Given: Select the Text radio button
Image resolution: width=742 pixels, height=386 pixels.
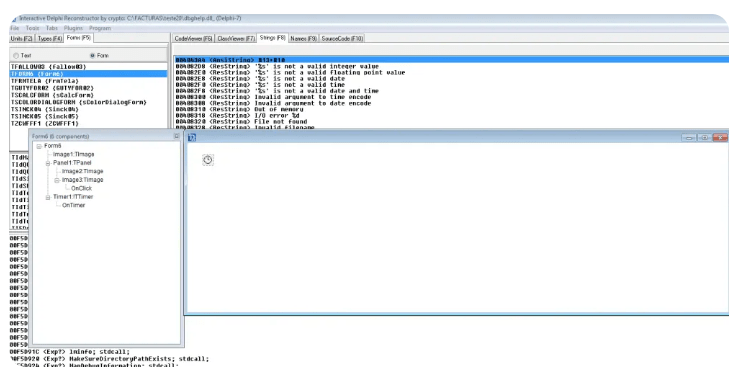Looking at the screenshot, I should tap(16, 55).
